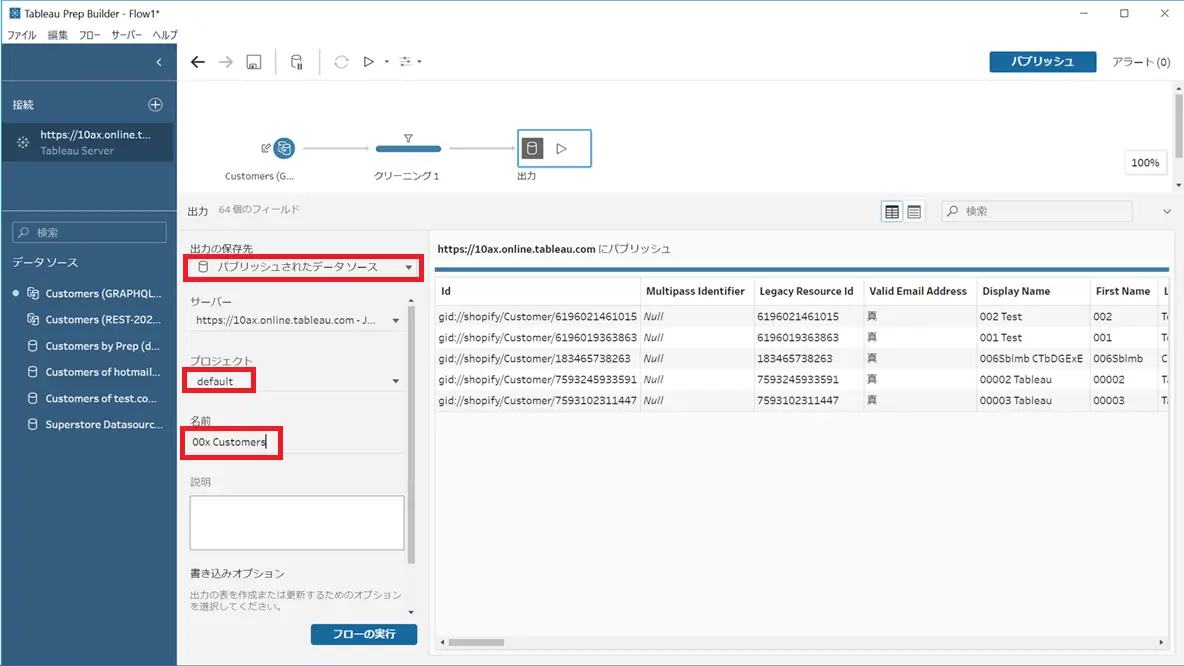The width and height of the screenshot is (1184, 666).
Task: Open the サーバー menu
Action: tap(126, 35)
